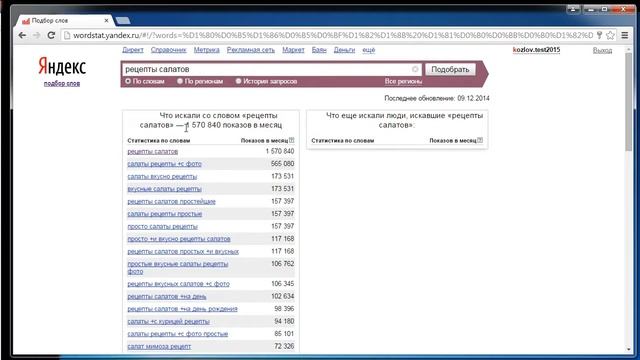Screen dimensions: 640x360
Task: Open the рецепты салатов keyword link
Action: tap(153, 151)
